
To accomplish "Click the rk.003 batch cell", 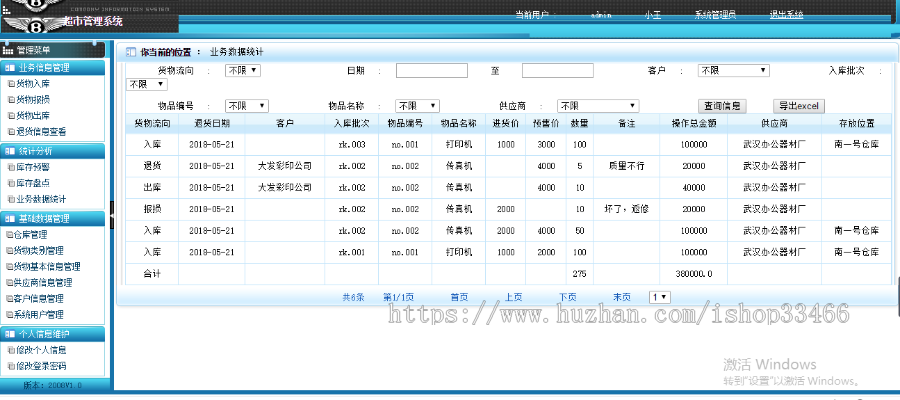I will pos(352,145).
